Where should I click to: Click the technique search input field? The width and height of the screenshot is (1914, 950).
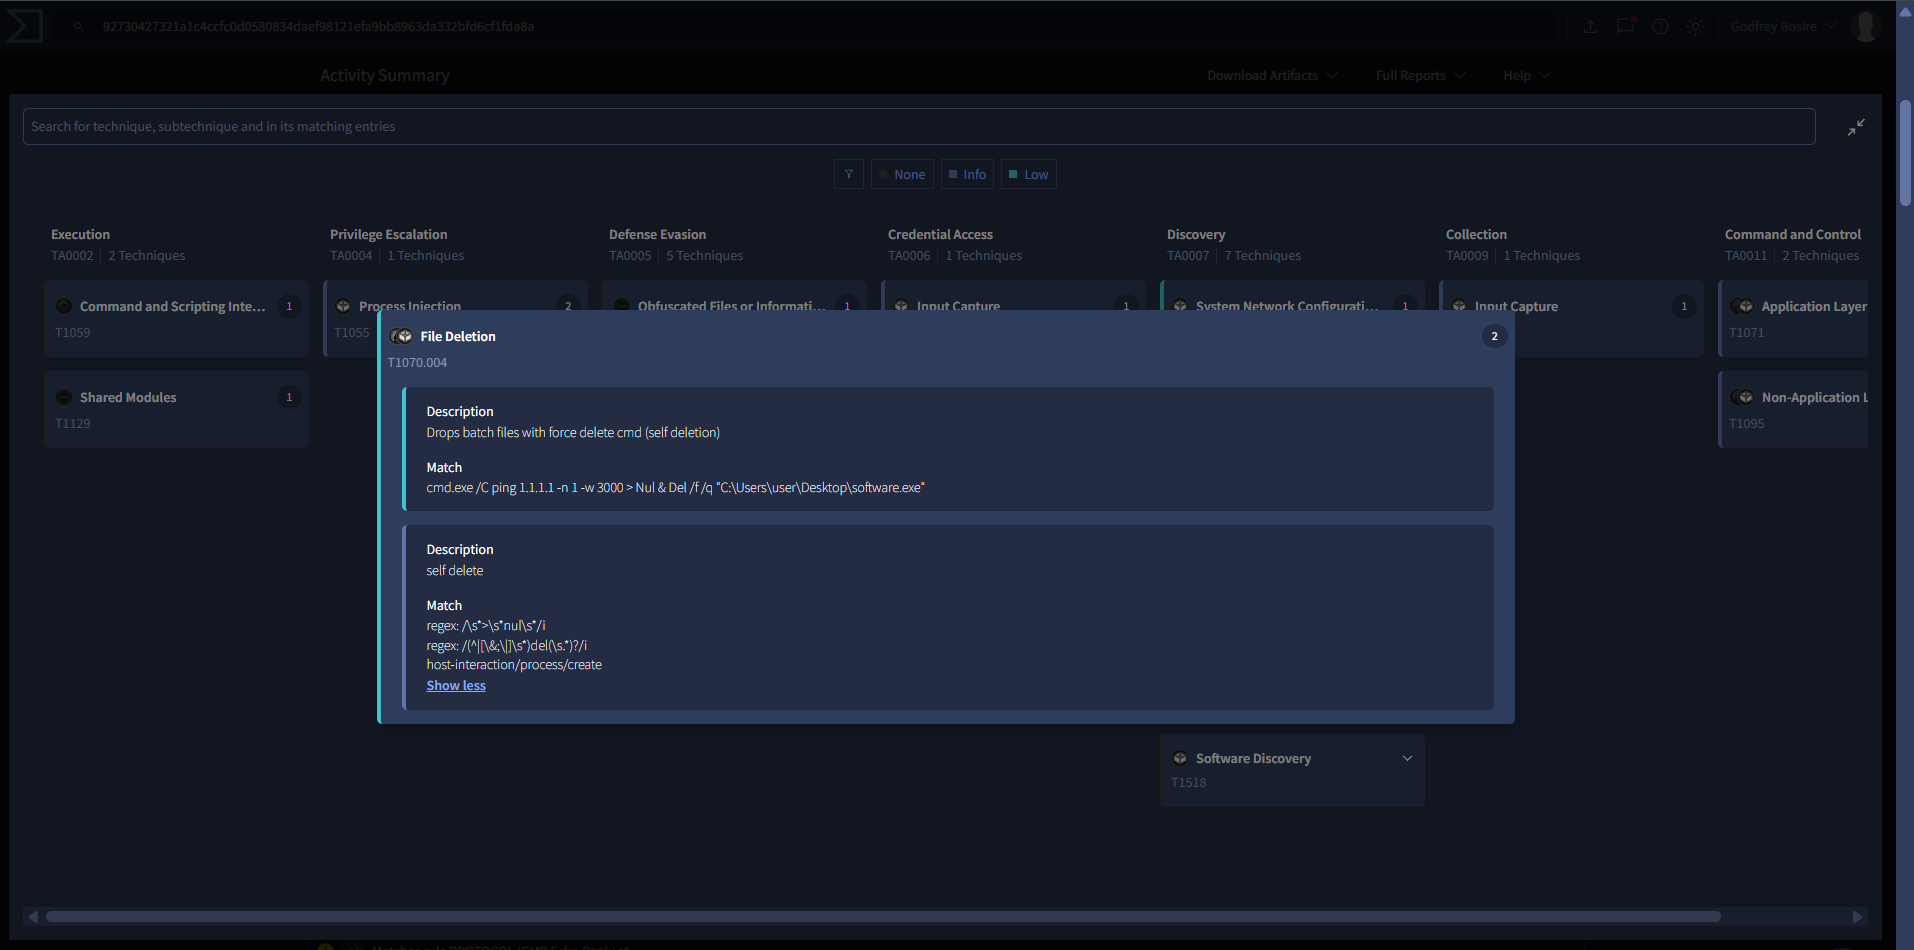[x=918, y=127]
